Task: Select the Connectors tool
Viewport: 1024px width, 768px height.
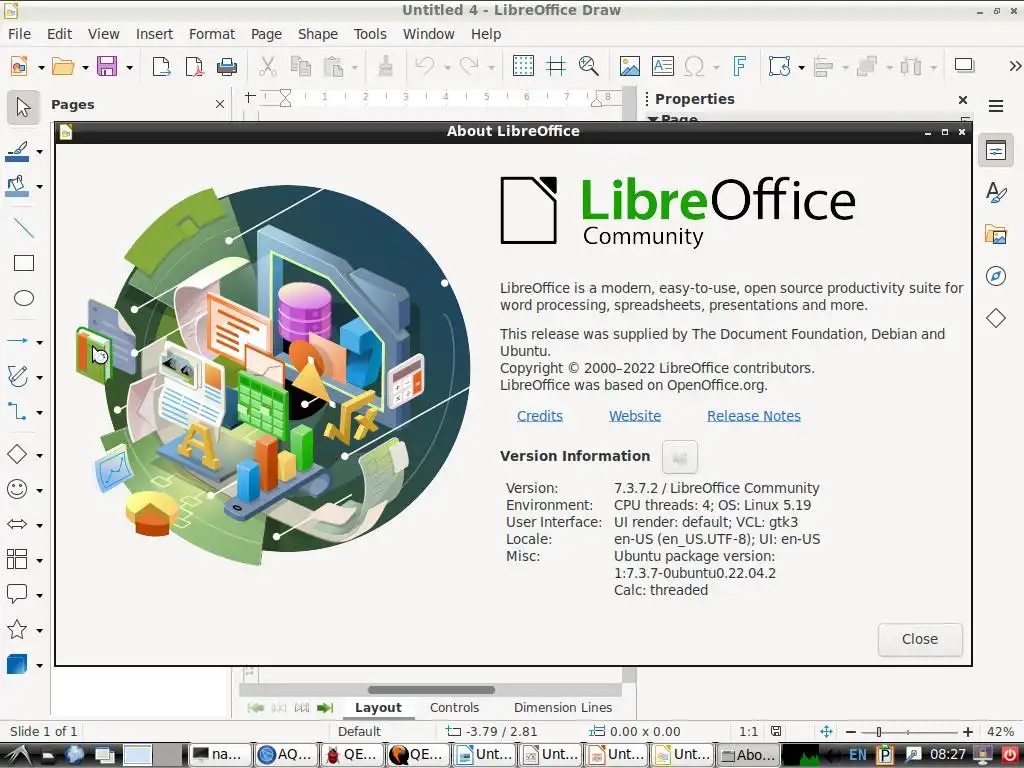Action: (x=17, y=411)
